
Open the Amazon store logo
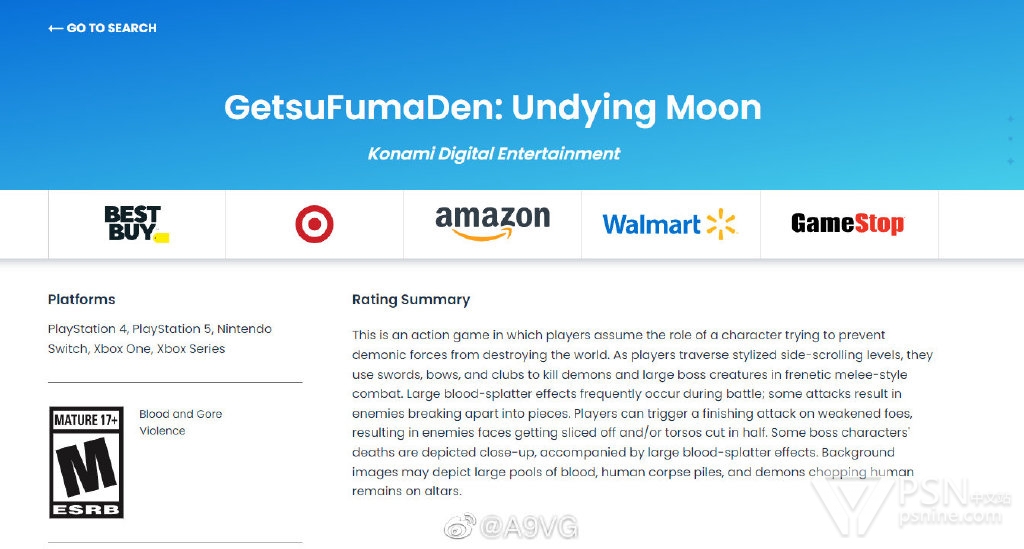point(492,223)
